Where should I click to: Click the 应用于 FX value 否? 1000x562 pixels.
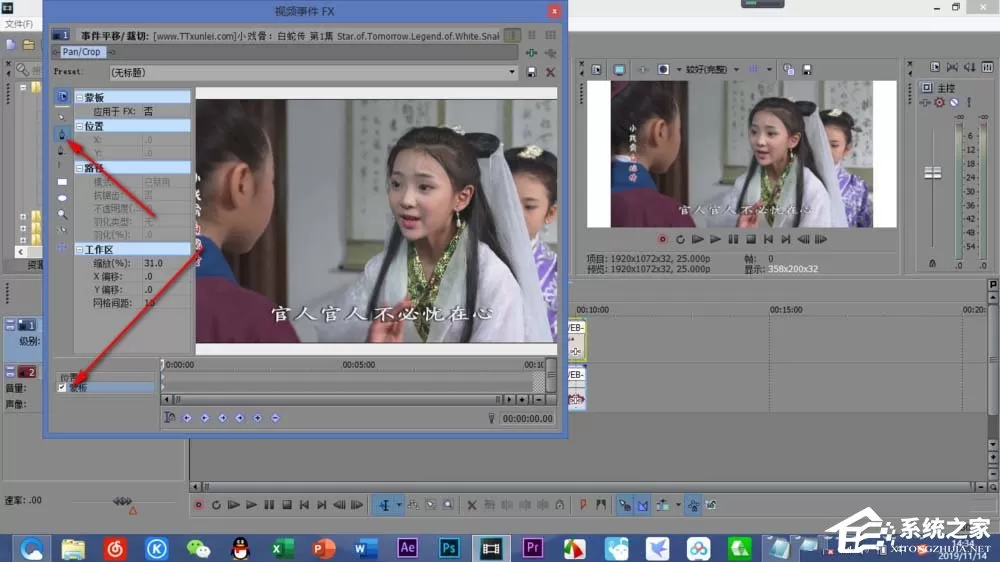148,111
